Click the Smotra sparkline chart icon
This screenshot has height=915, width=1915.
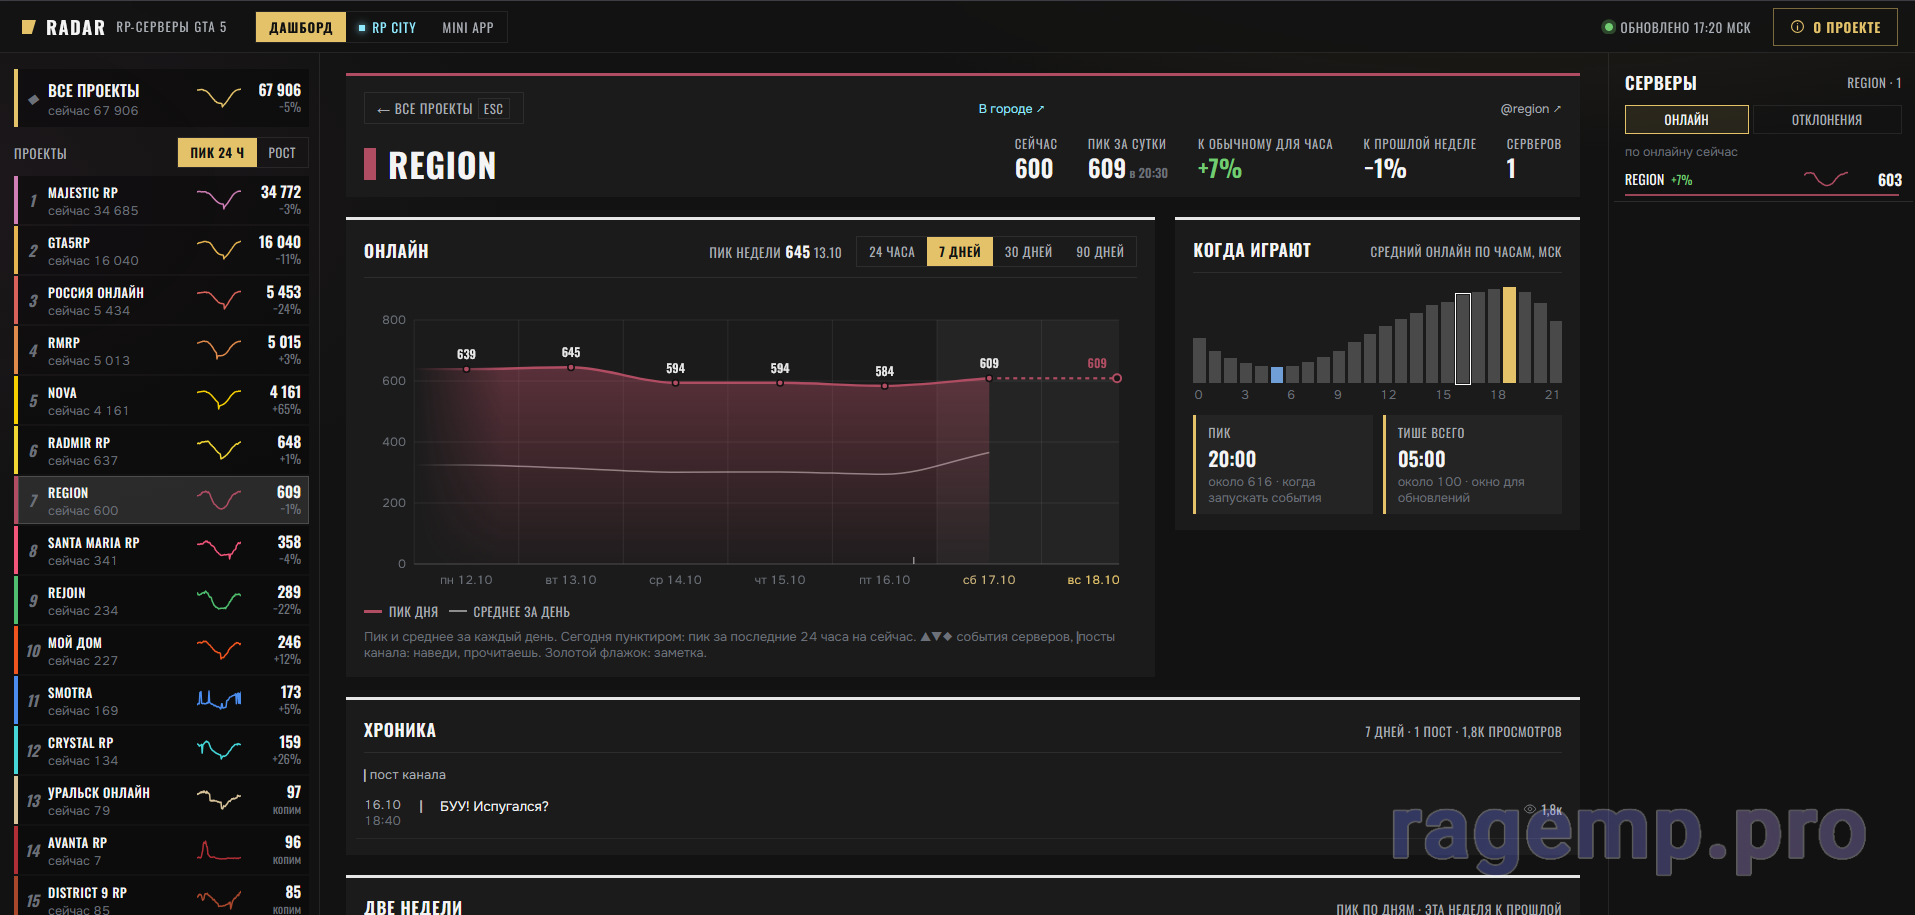[x=219, y=699]
